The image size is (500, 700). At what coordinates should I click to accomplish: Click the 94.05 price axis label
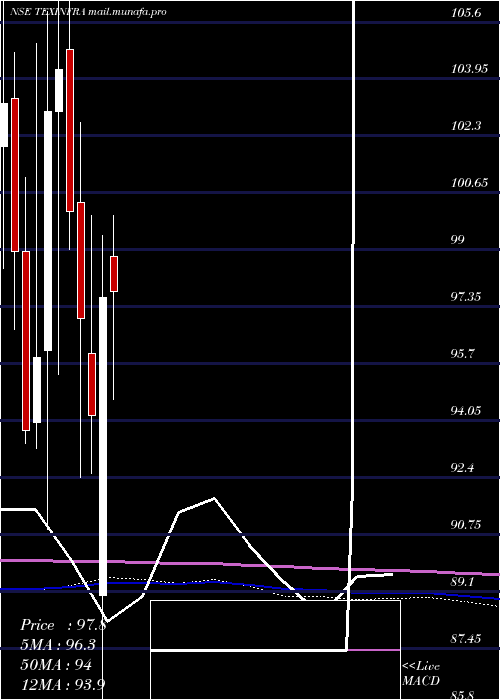(466, 410)
